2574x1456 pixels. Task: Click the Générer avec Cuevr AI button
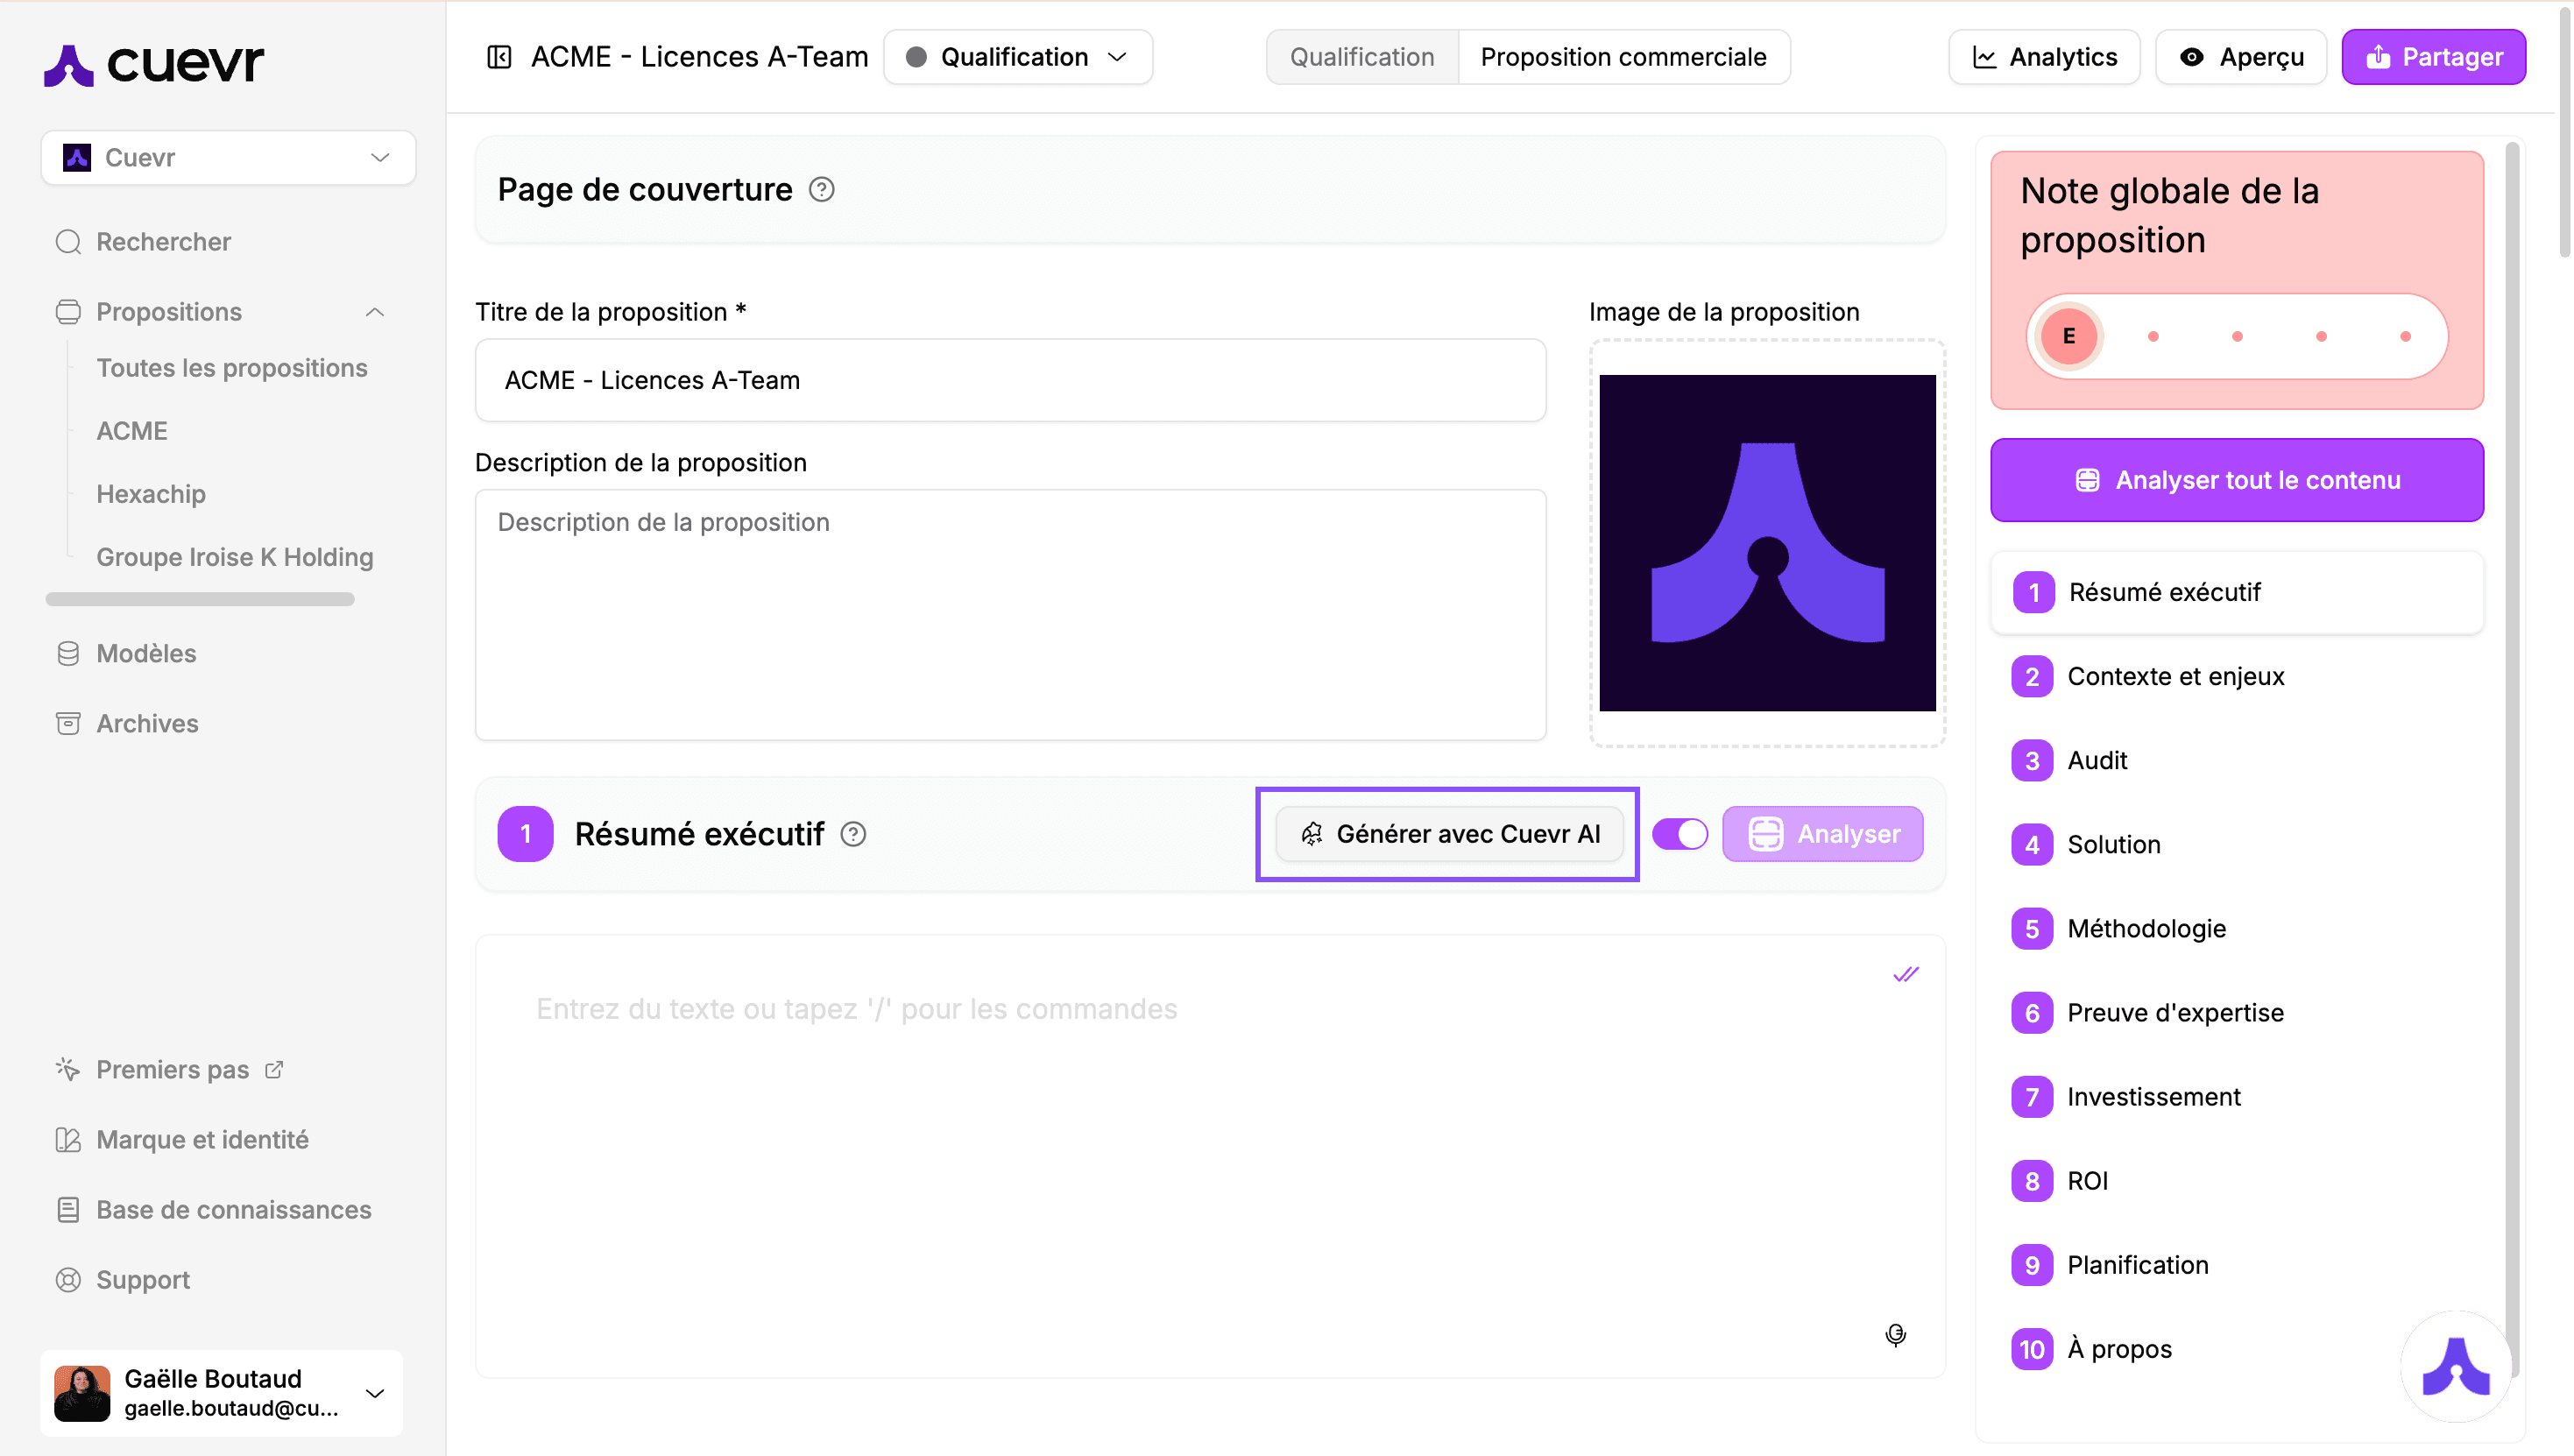(x=1447, y=833)
